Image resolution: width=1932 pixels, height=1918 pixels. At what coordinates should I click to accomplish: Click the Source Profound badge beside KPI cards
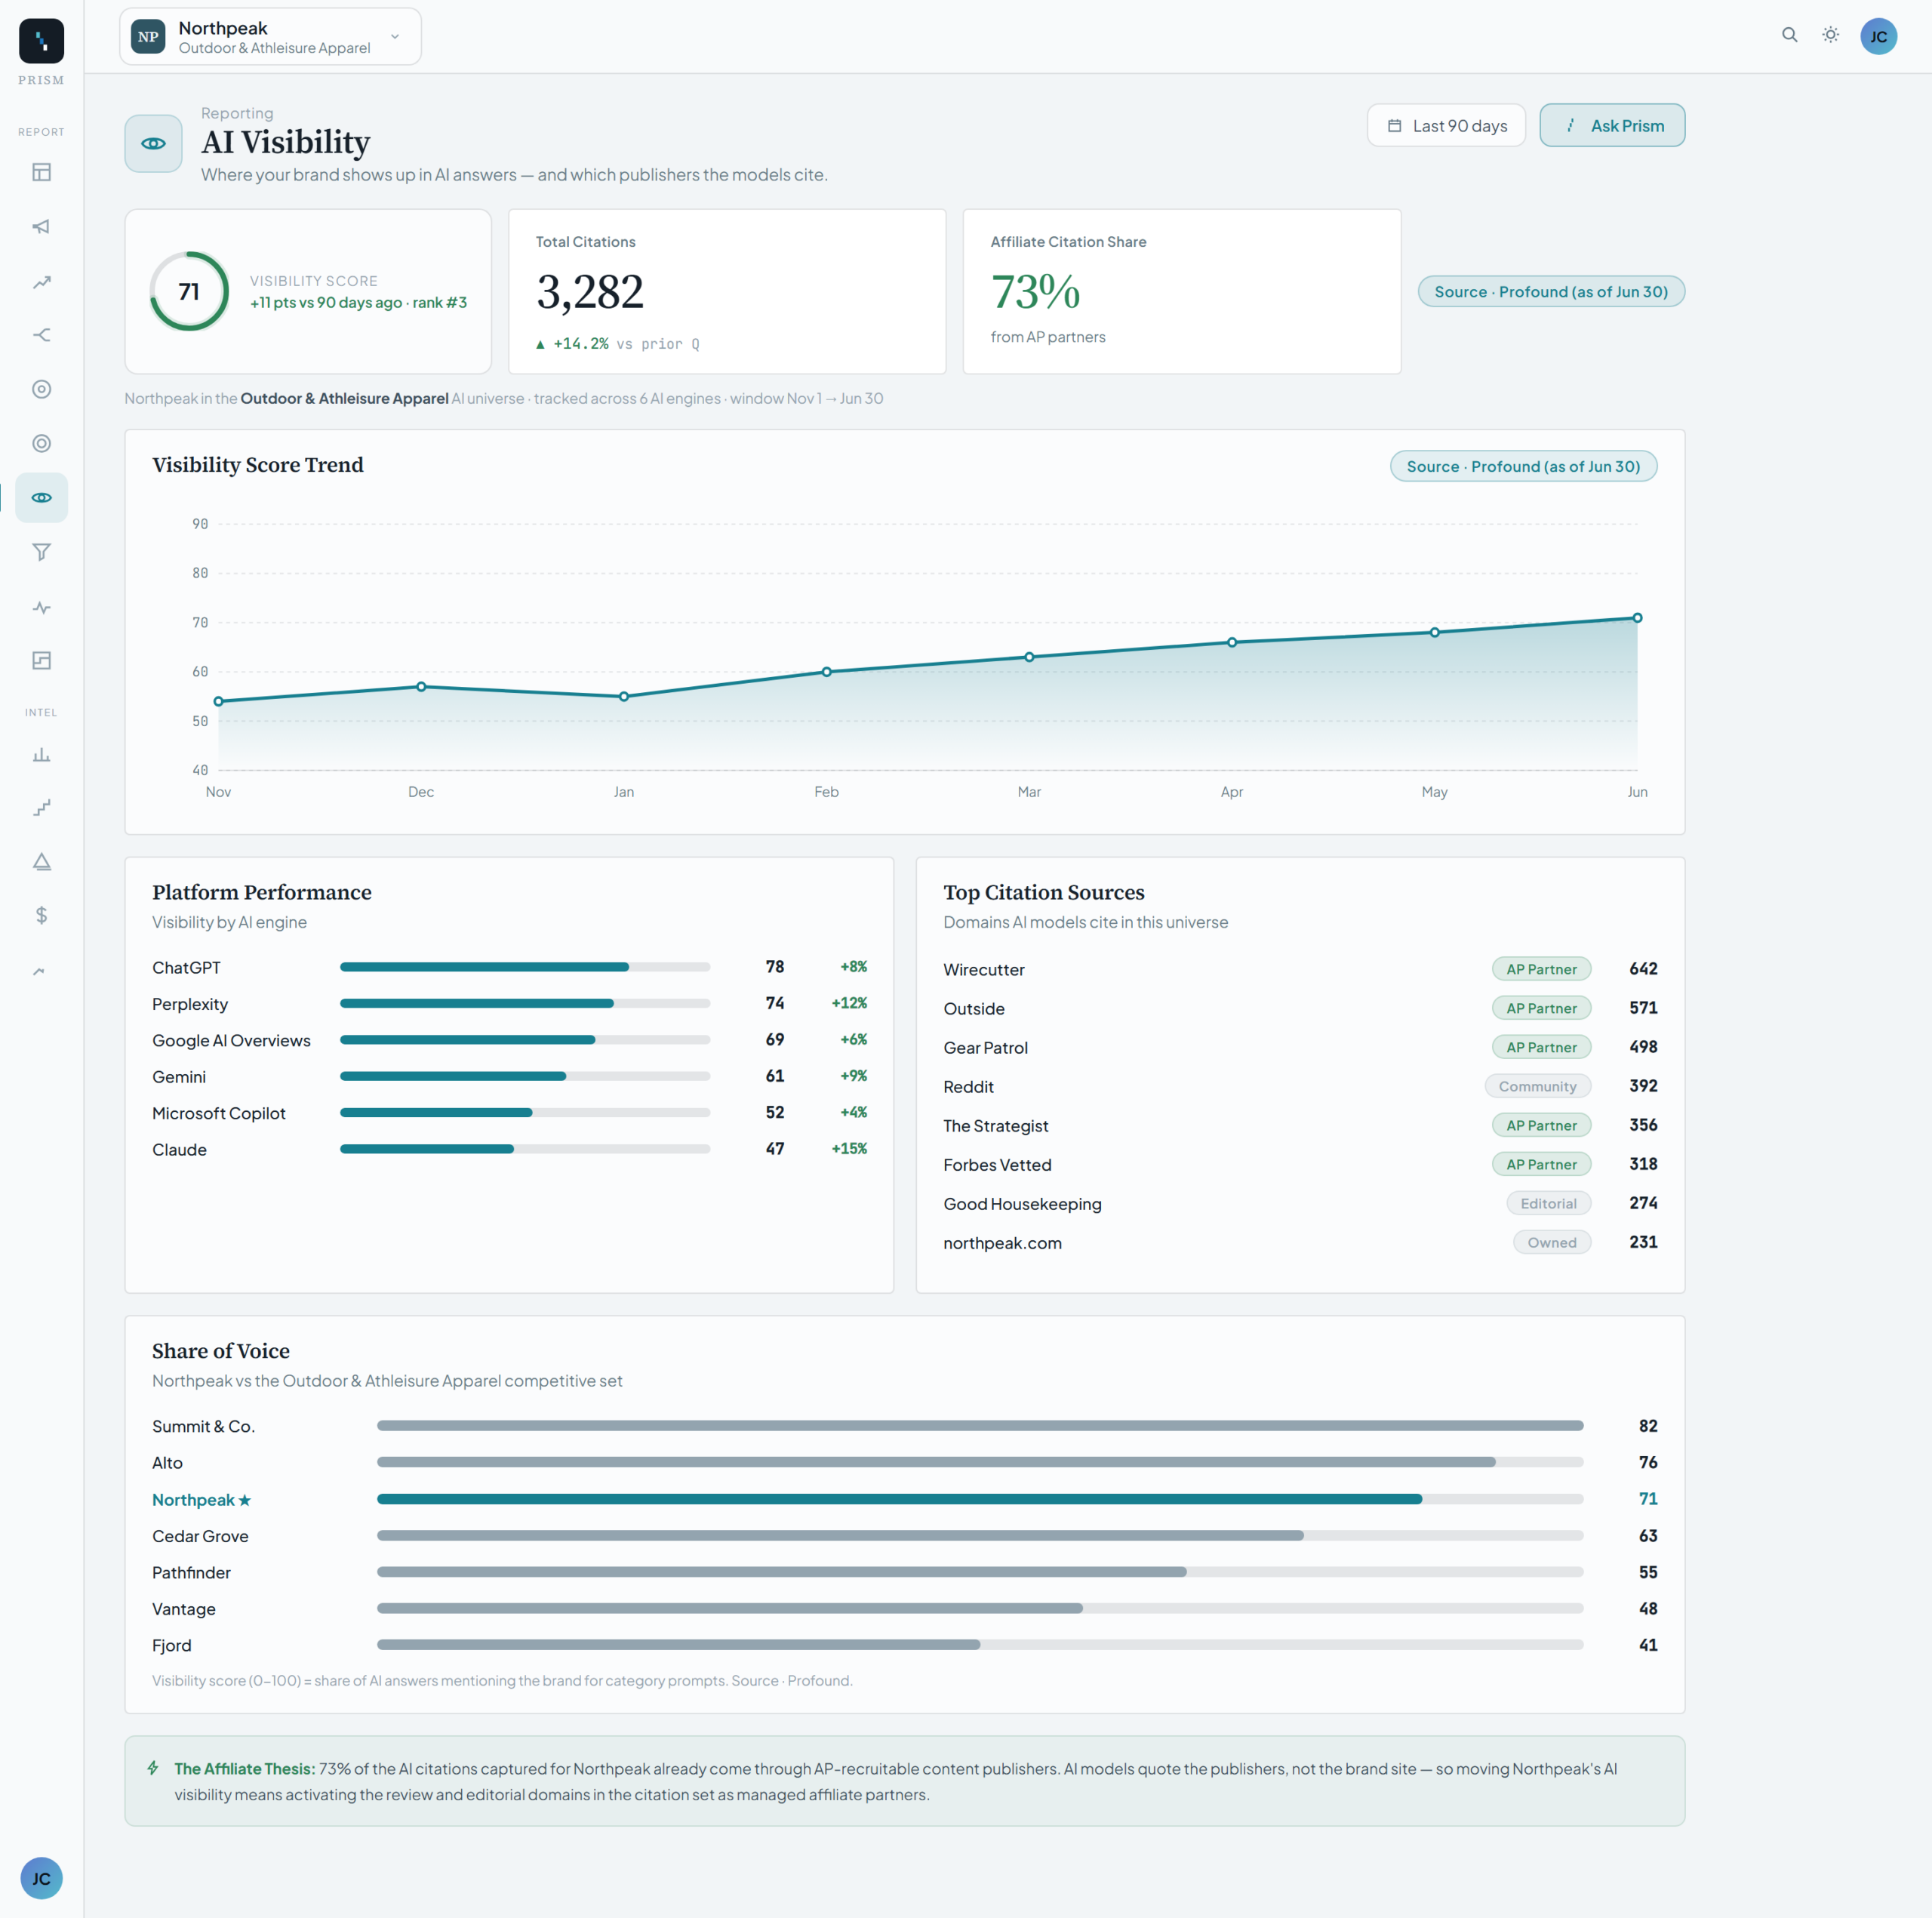(1551, 291)
